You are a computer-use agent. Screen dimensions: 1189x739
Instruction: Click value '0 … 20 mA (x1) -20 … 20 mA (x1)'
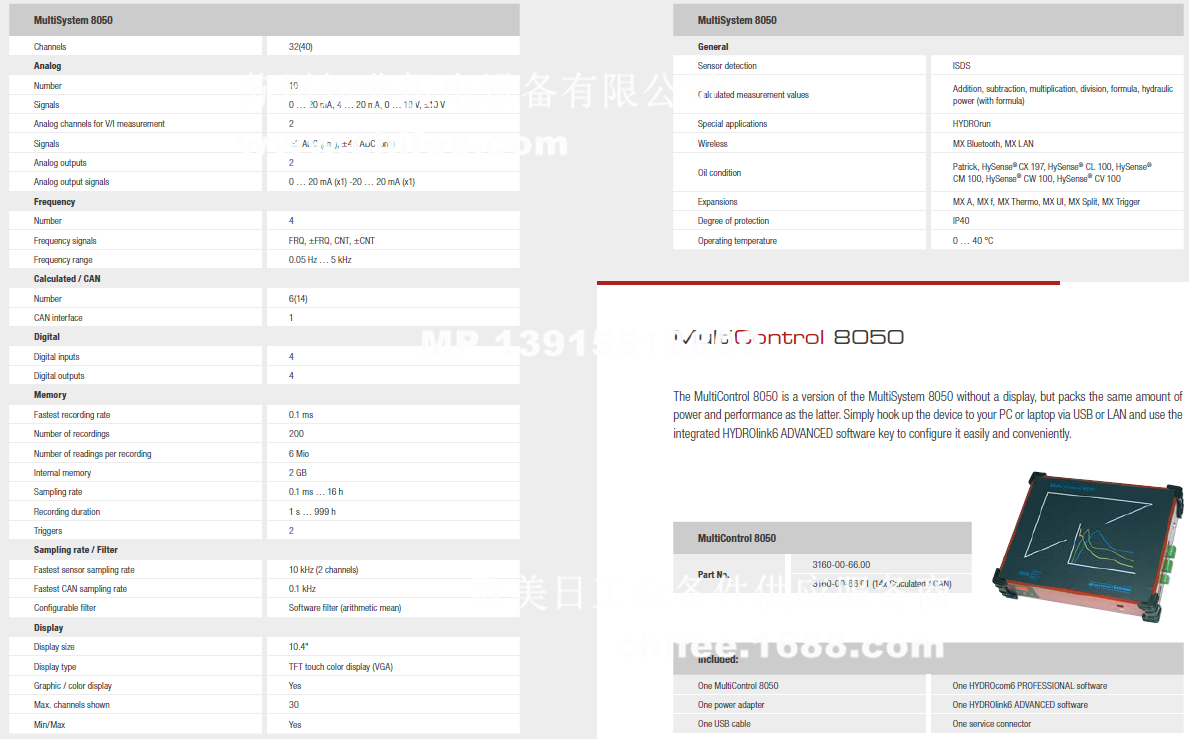click(352, 182)
